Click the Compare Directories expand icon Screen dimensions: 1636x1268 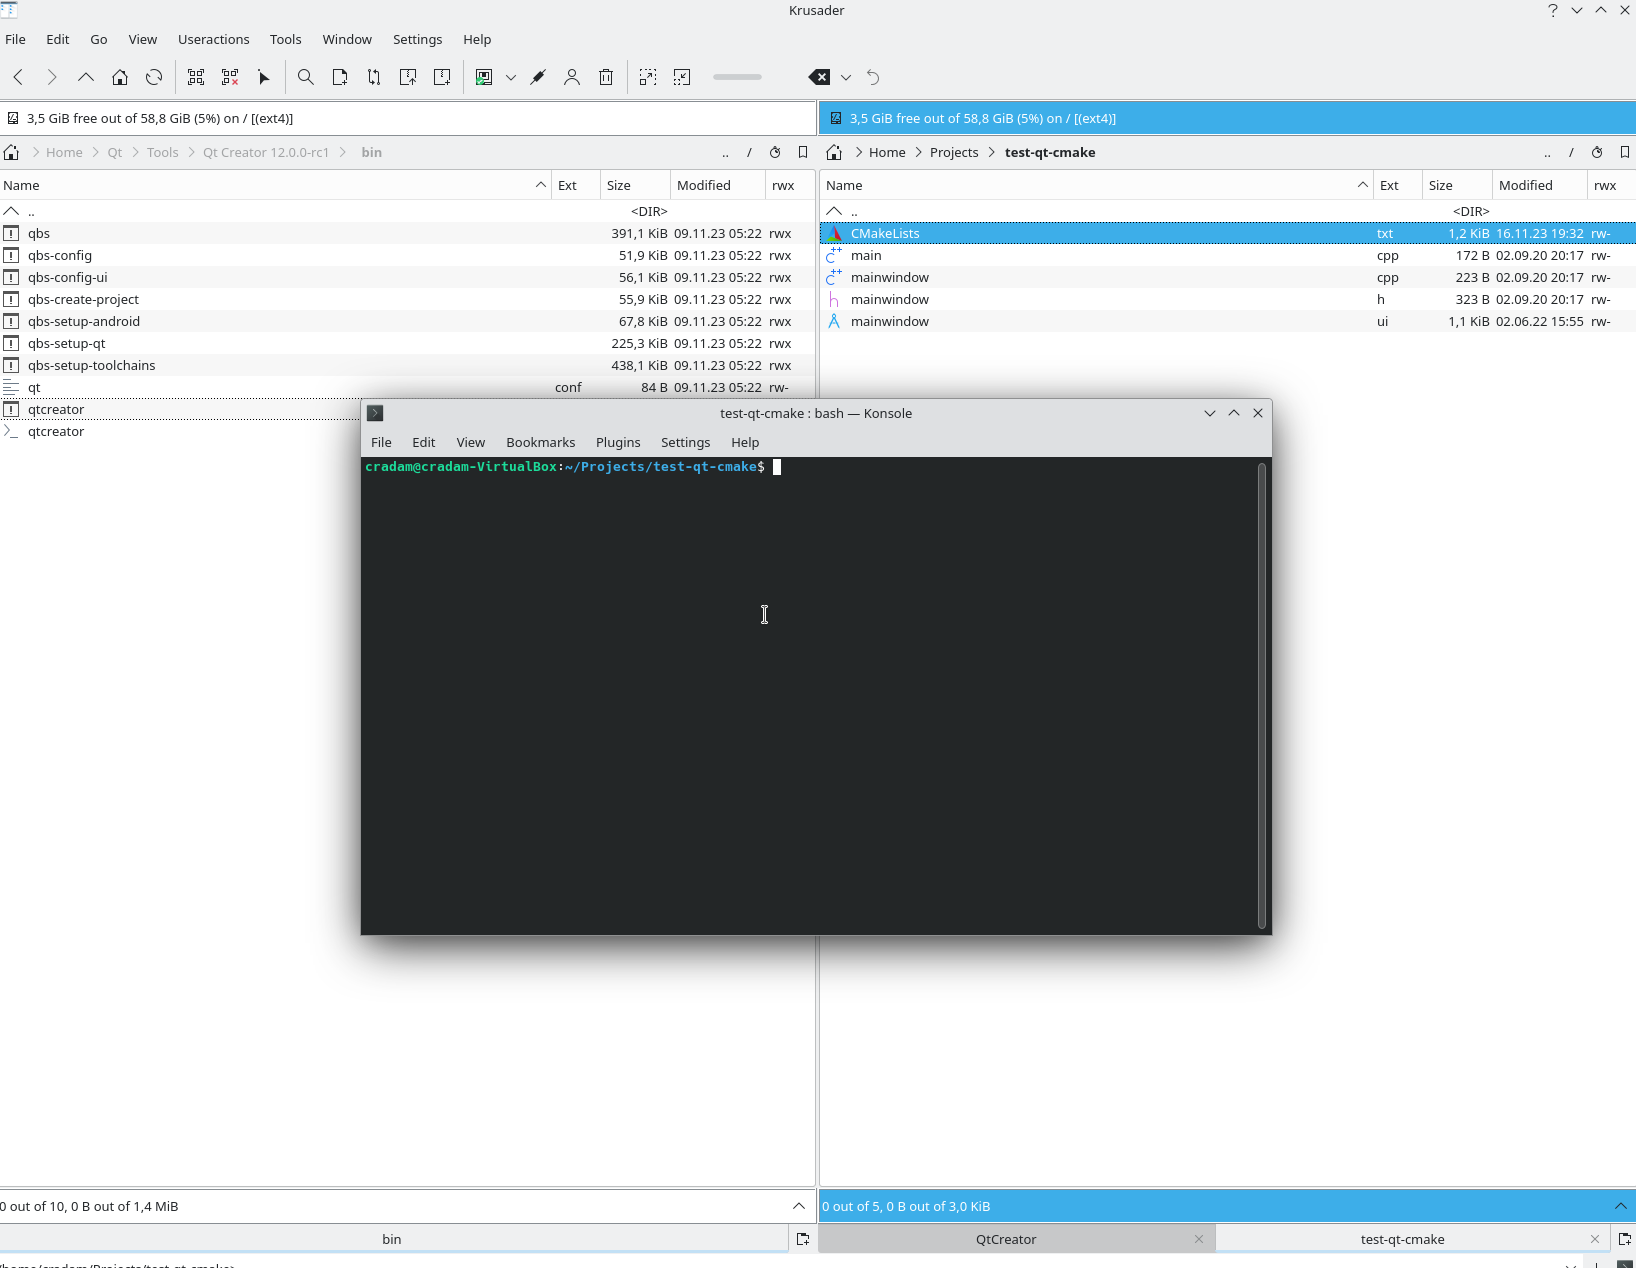(648, 77)
